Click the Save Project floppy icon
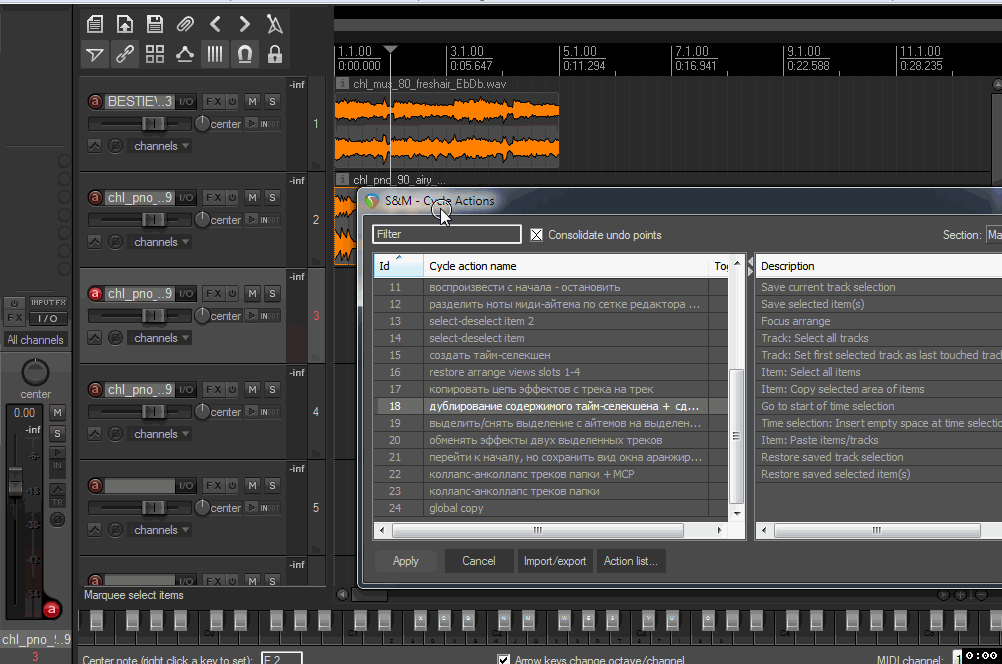The image size is (1002, 664). (x=155, y=24)
